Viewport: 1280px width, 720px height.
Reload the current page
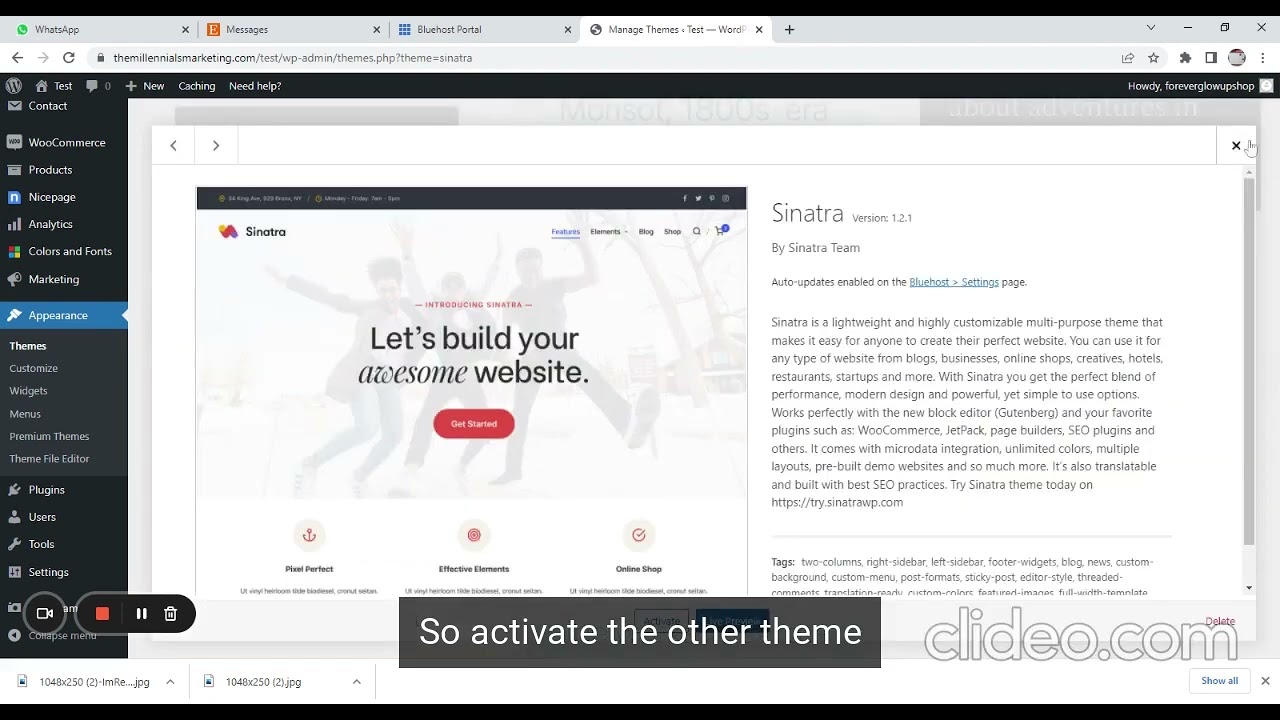coord(69,58)
